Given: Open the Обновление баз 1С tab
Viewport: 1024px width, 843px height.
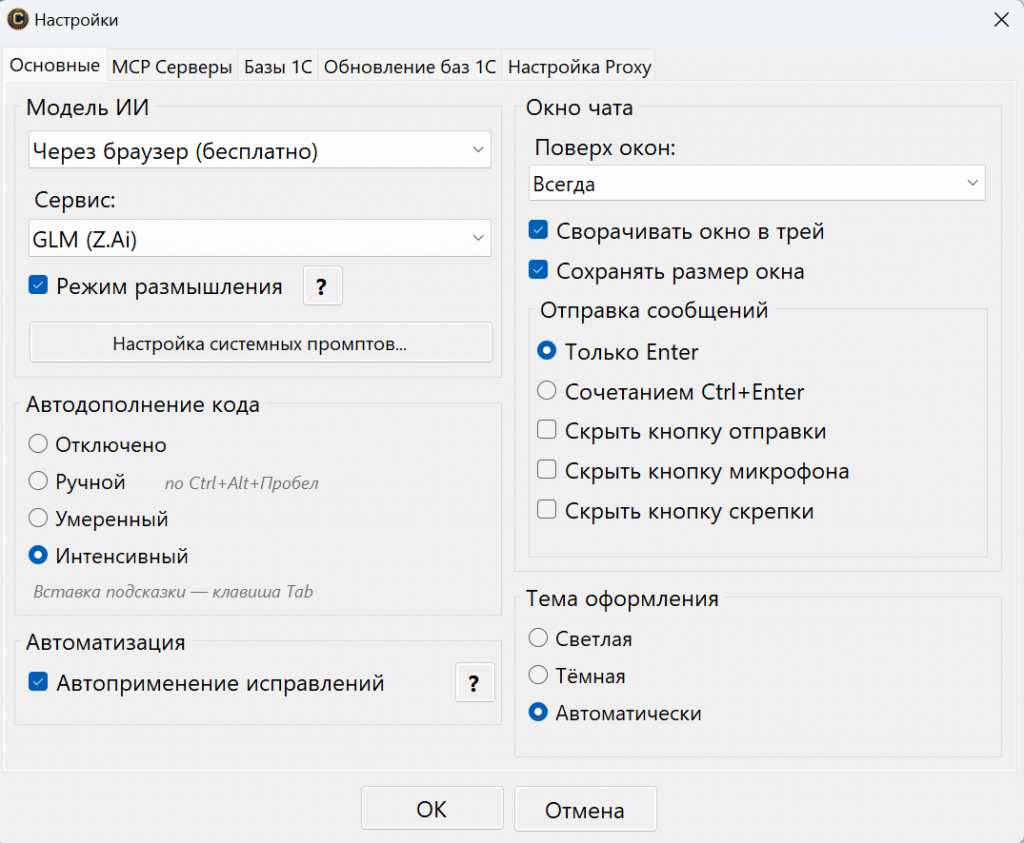Looking at the screenshot, I should click(410, 67).
